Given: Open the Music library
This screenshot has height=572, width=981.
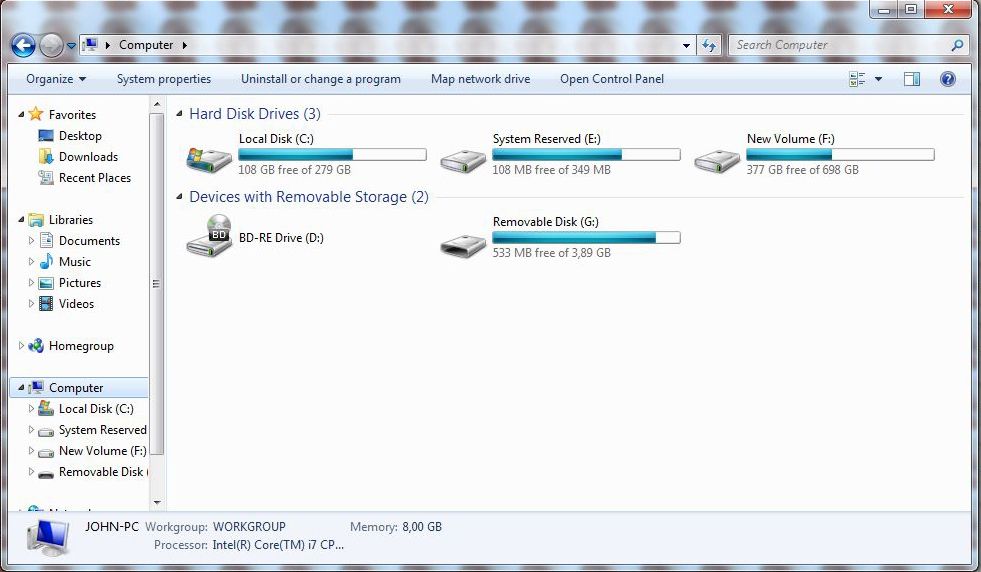Looking at the screenshot, I should [x=74, y=262].
